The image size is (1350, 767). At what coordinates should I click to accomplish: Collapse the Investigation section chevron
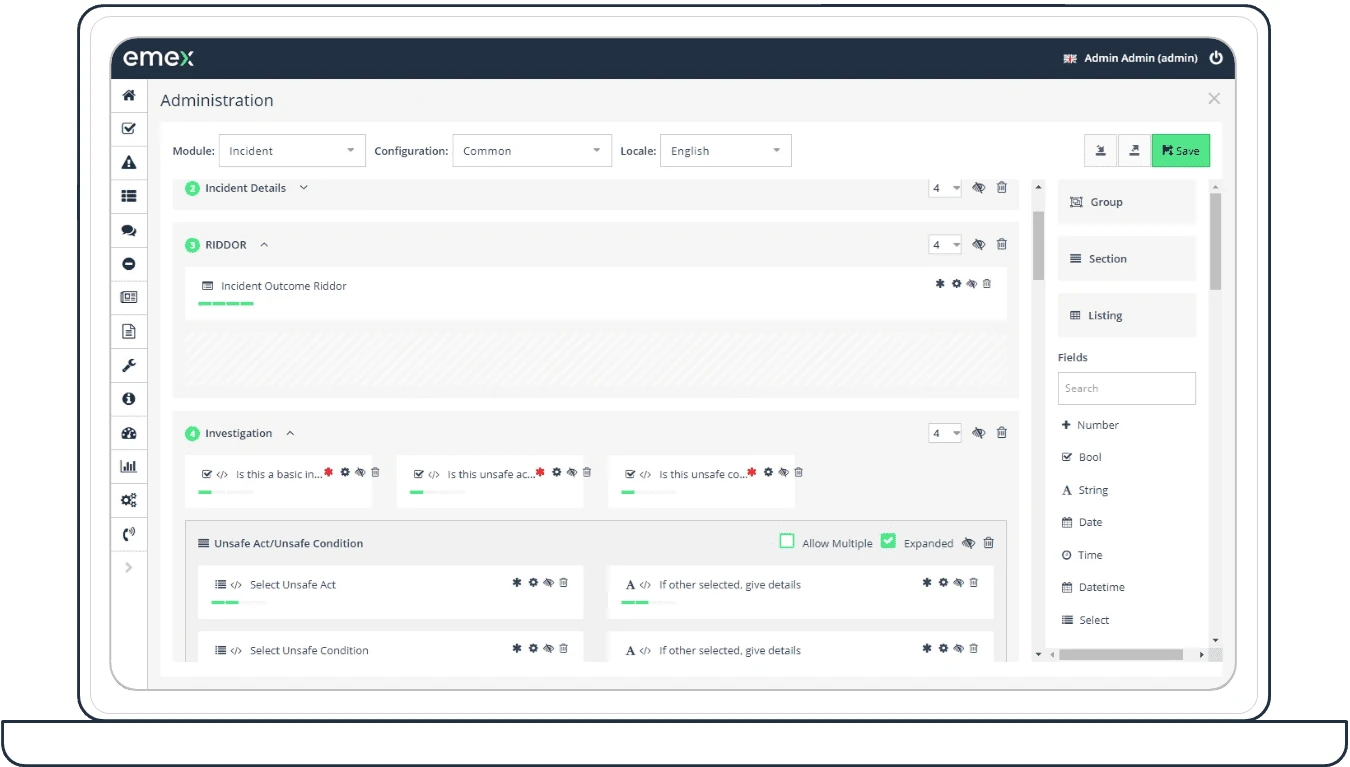[290, 433]
